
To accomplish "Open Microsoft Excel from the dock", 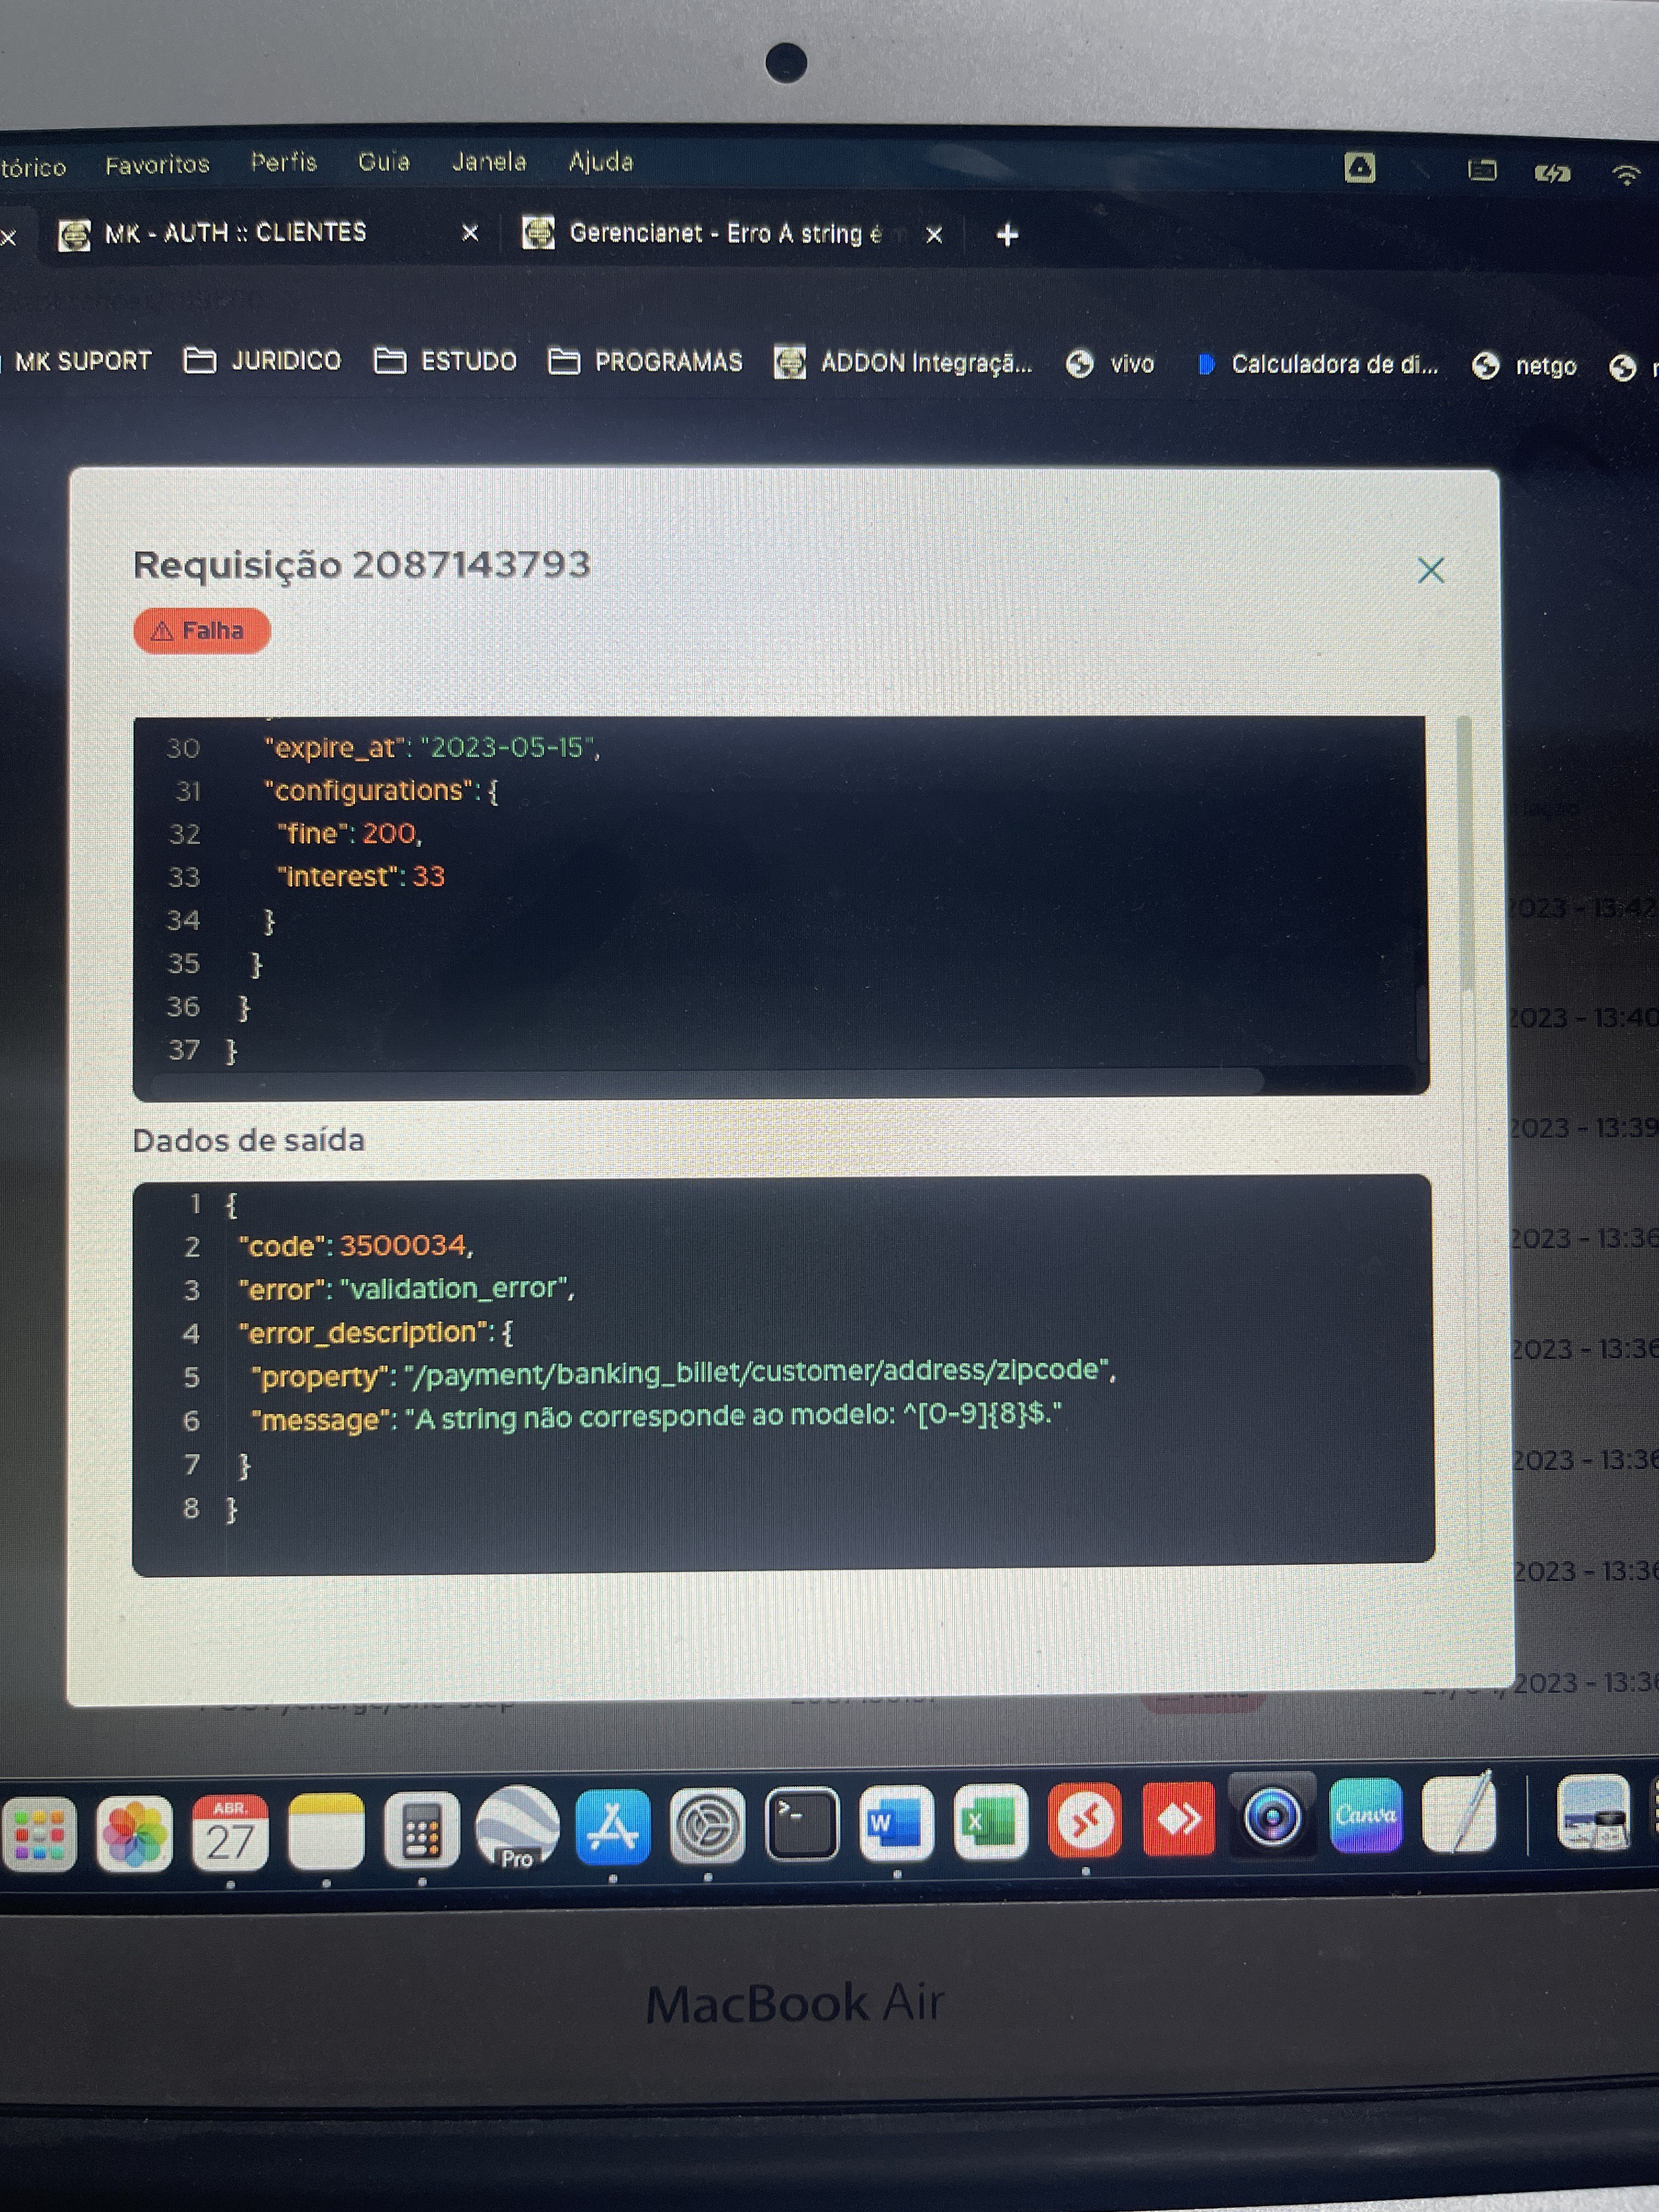I will [x=991, y=1821].
